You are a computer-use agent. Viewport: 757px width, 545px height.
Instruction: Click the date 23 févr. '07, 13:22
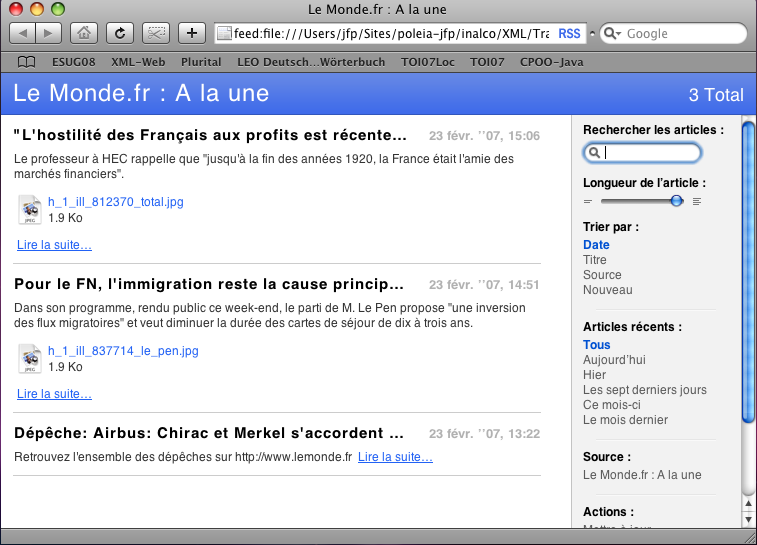click(x=484, y=434)
